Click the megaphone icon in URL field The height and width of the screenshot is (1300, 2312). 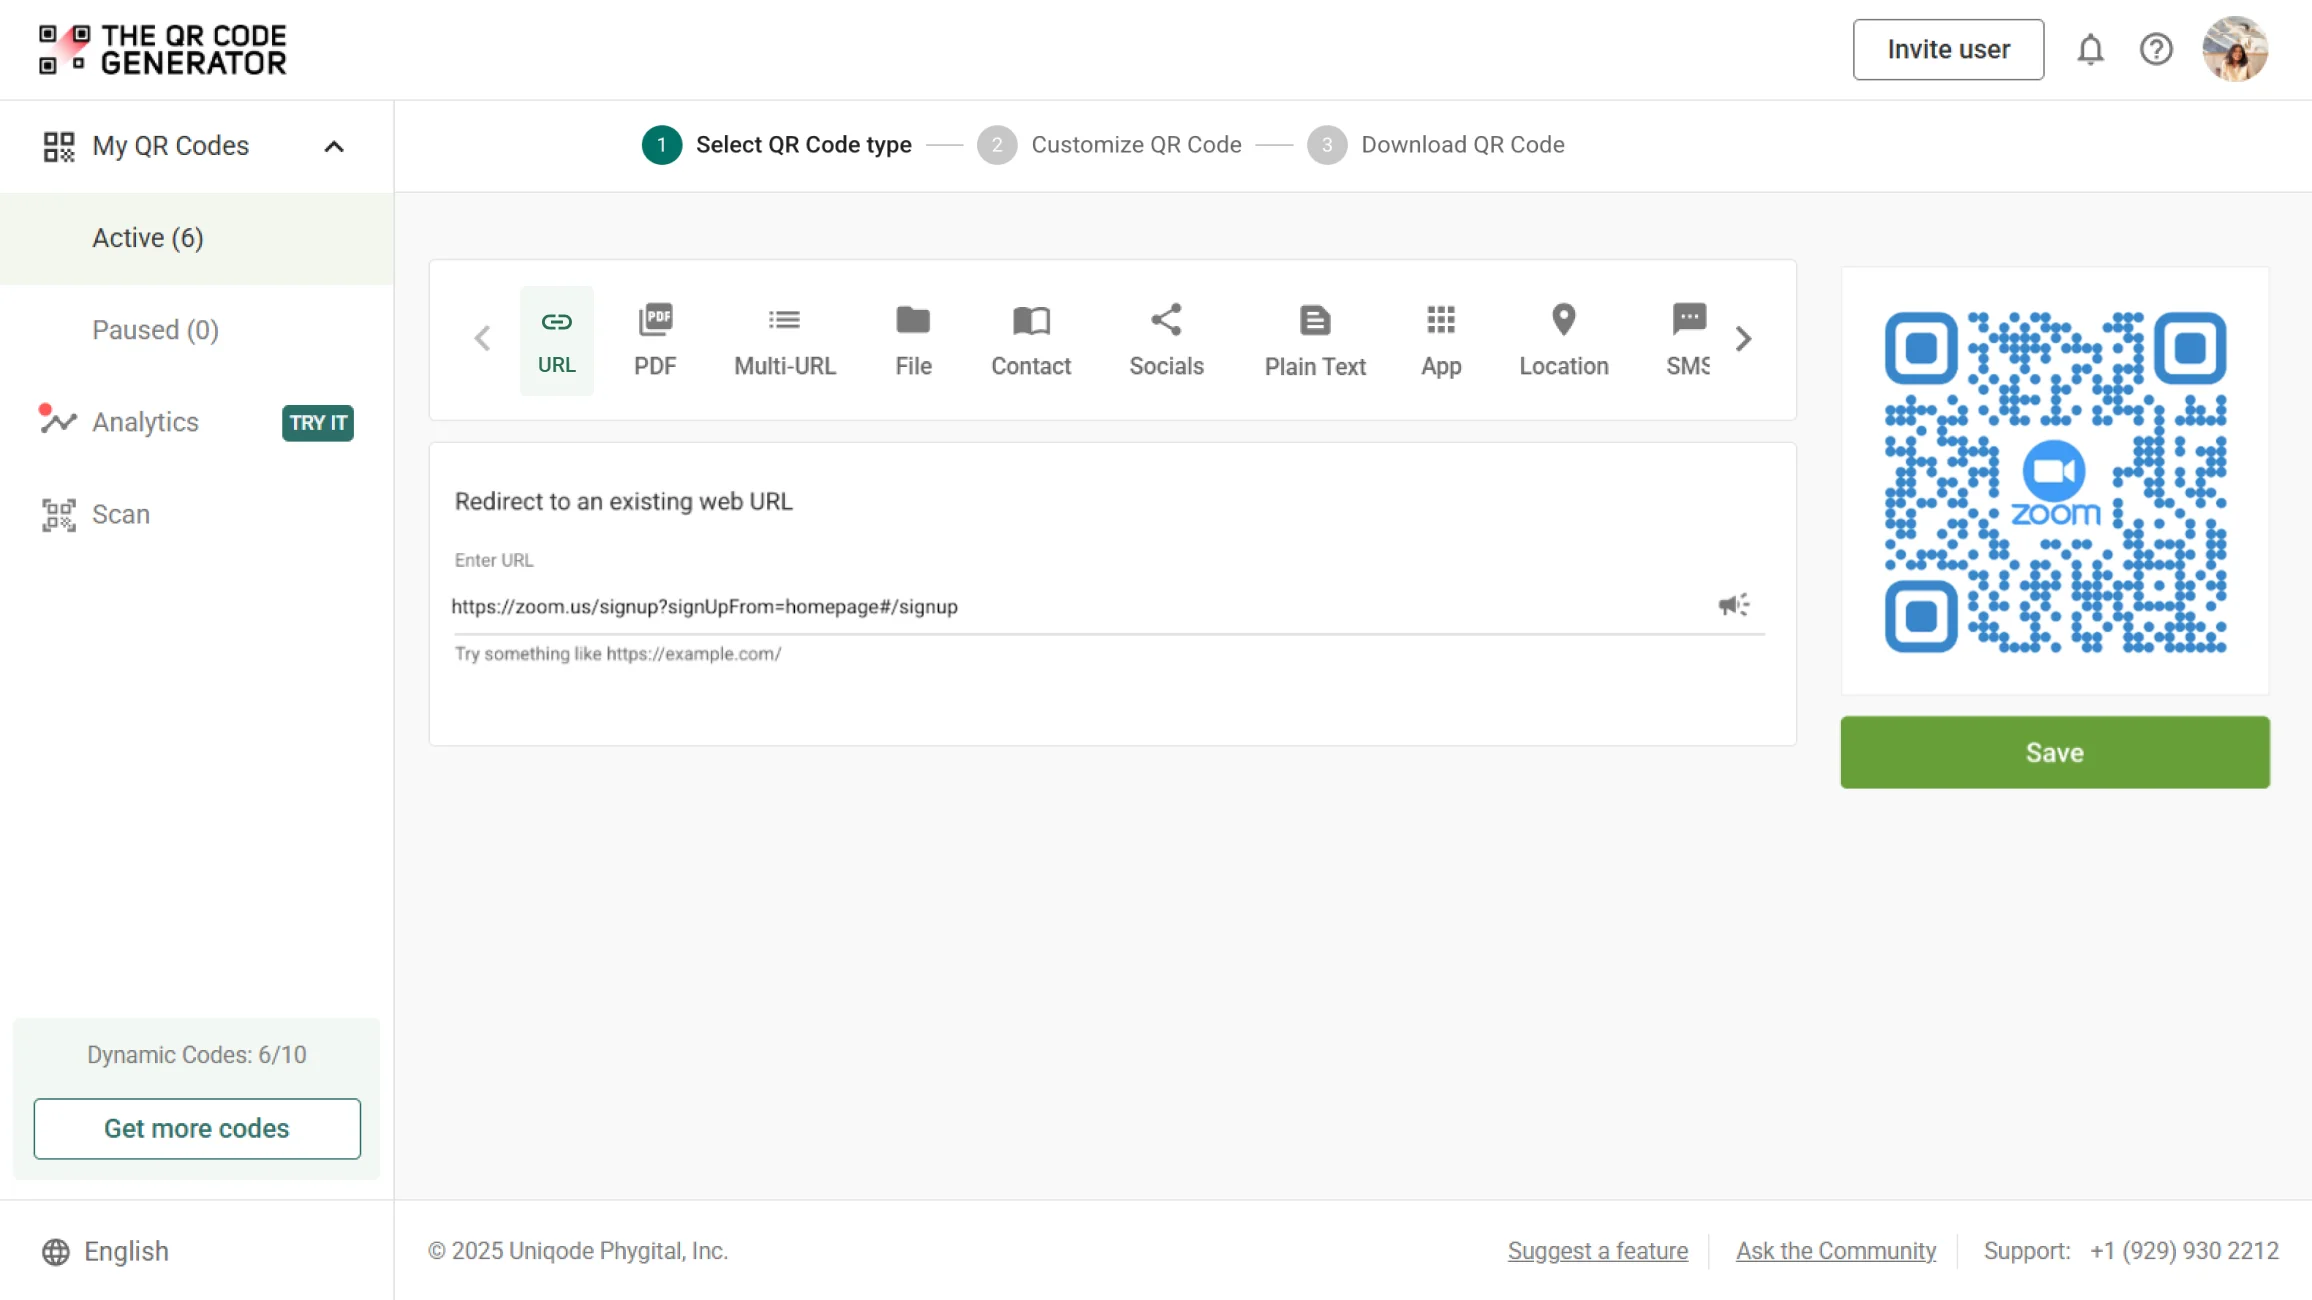coord(1734,605)
